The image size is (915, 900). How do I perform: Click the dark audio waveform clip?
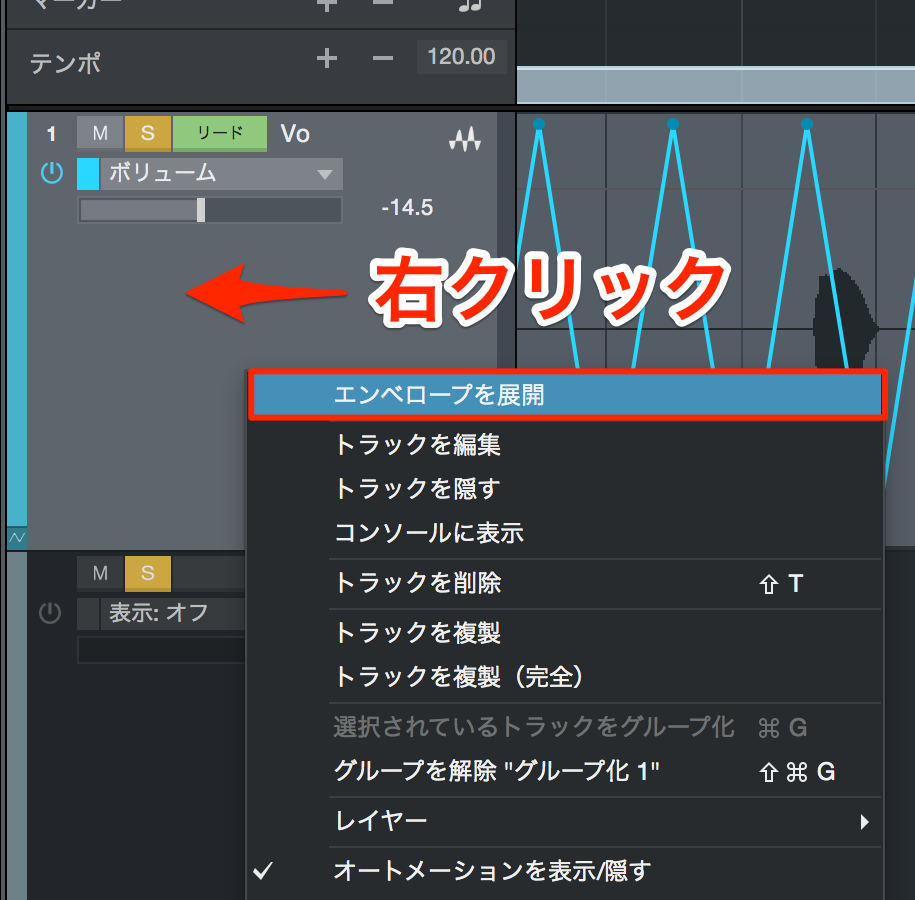click(844, 320)
